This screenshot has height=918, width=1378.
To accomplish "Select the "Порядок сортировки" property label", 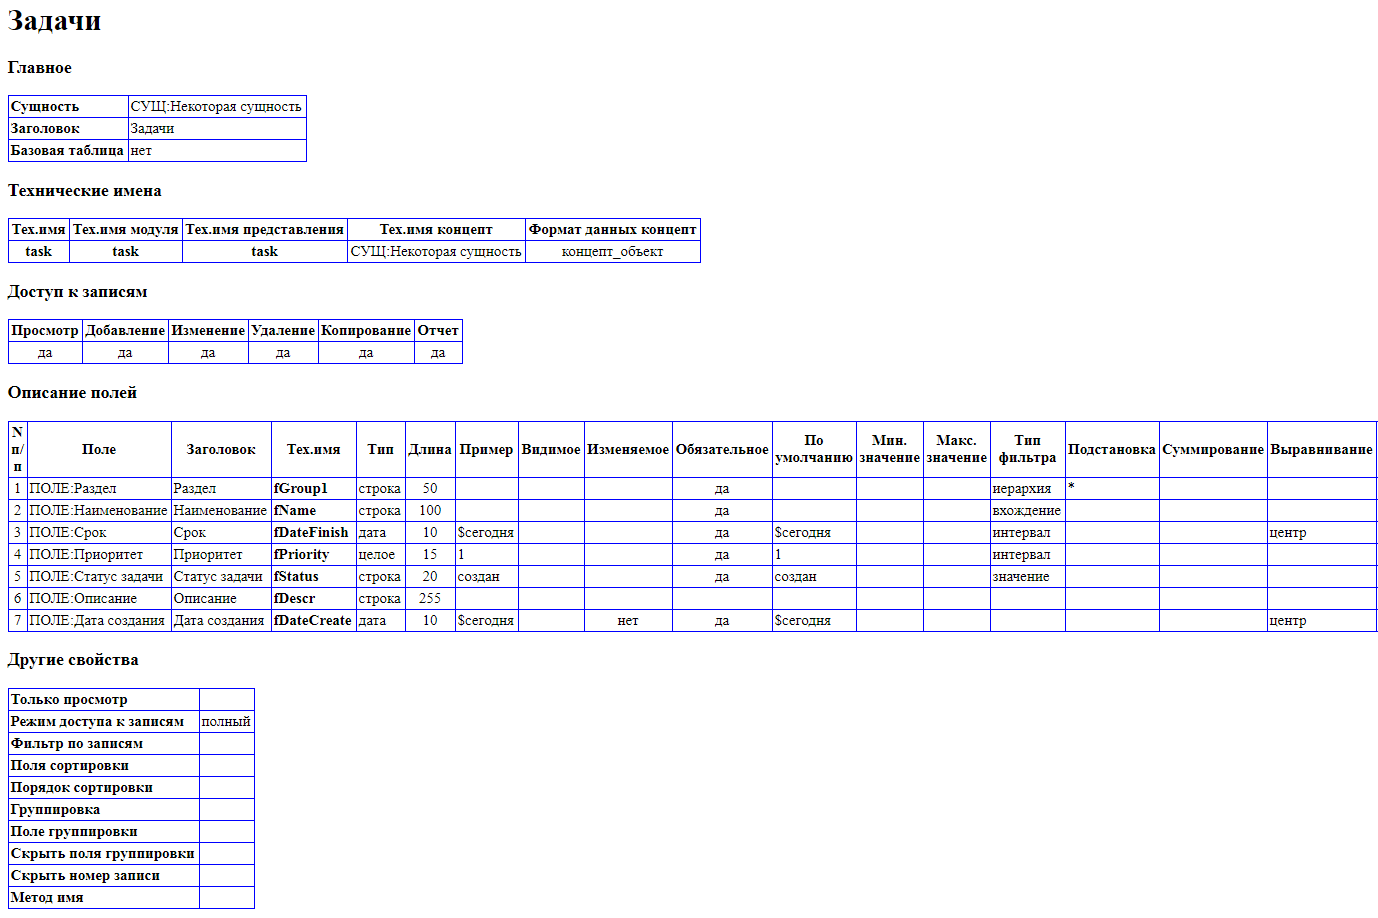I will click(x=104, y=787).
